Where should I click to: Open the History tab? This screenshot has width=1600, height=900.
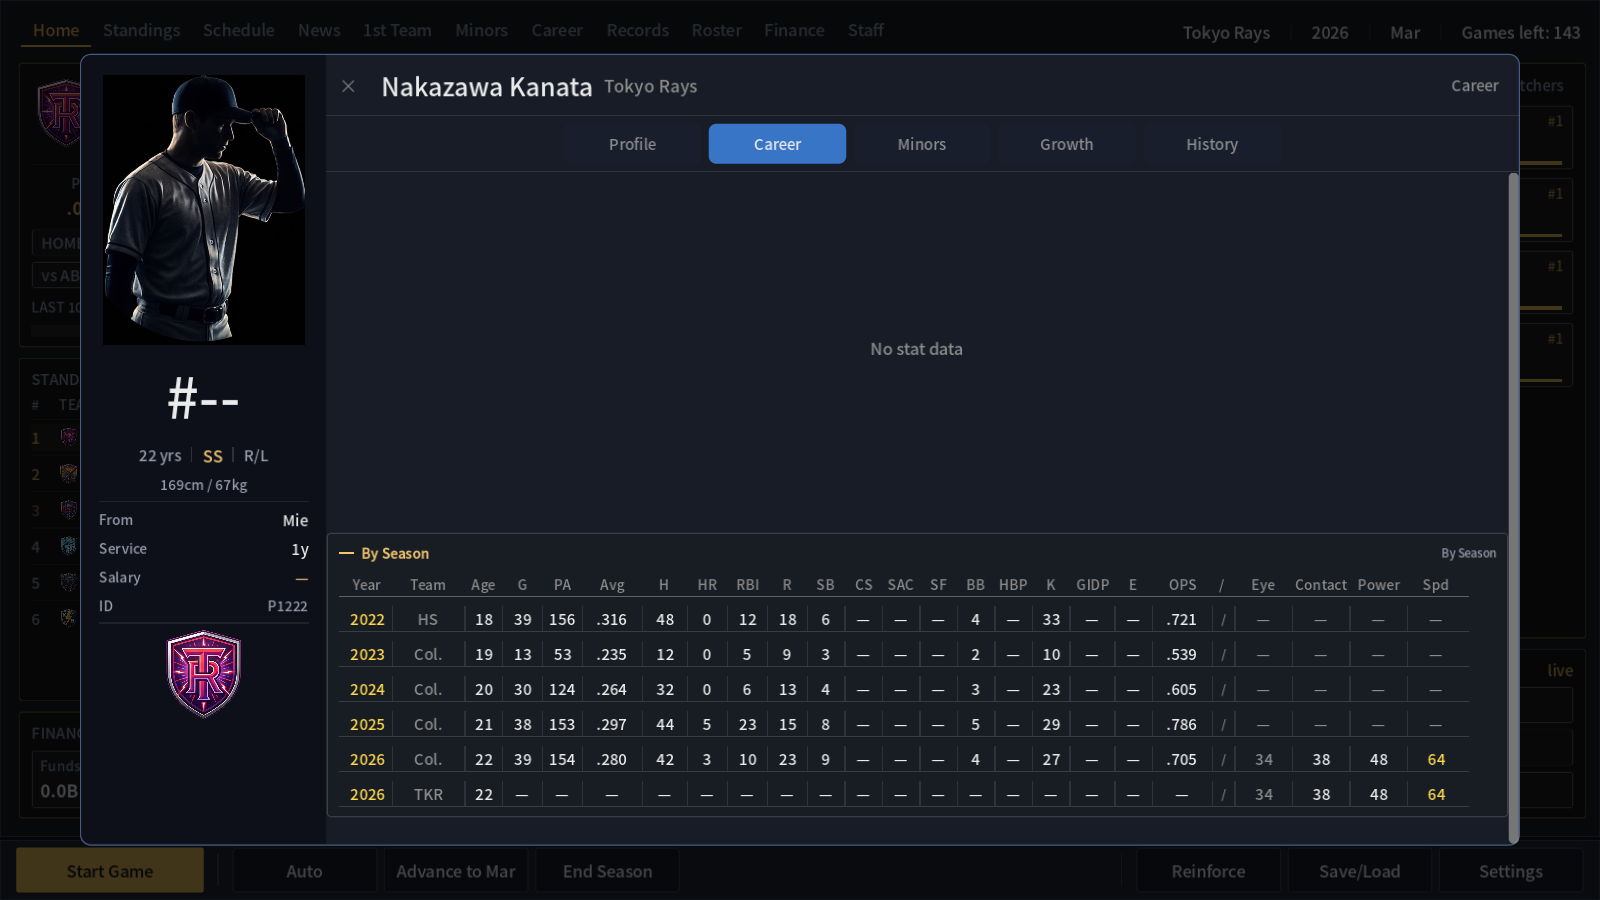(1211, 144)
